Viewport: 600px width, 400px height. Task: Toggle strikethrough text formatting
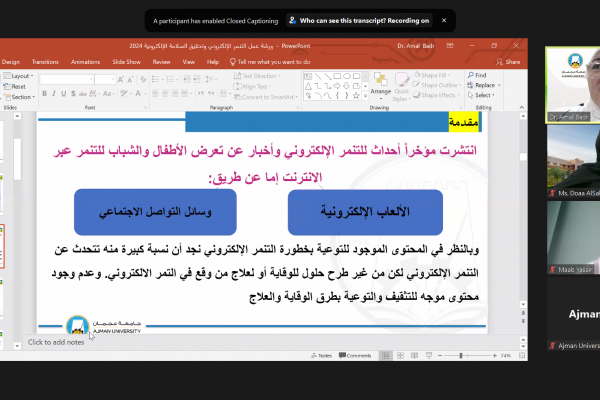pos(83,93)
